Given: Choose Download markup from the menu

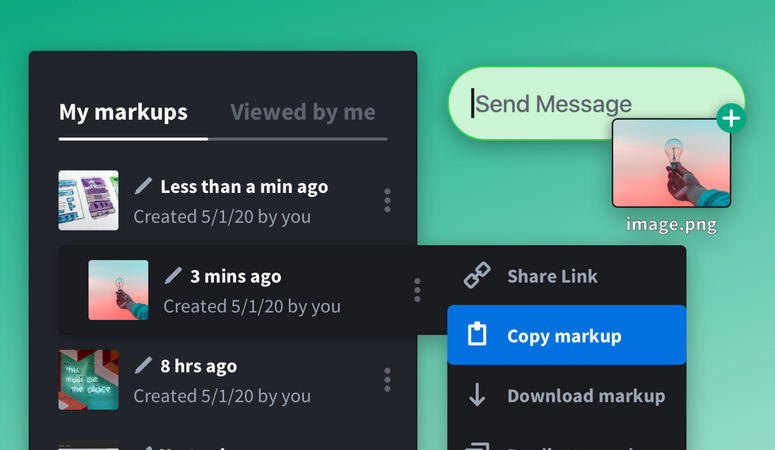Looking at the screenshot, I should (566, 396).
